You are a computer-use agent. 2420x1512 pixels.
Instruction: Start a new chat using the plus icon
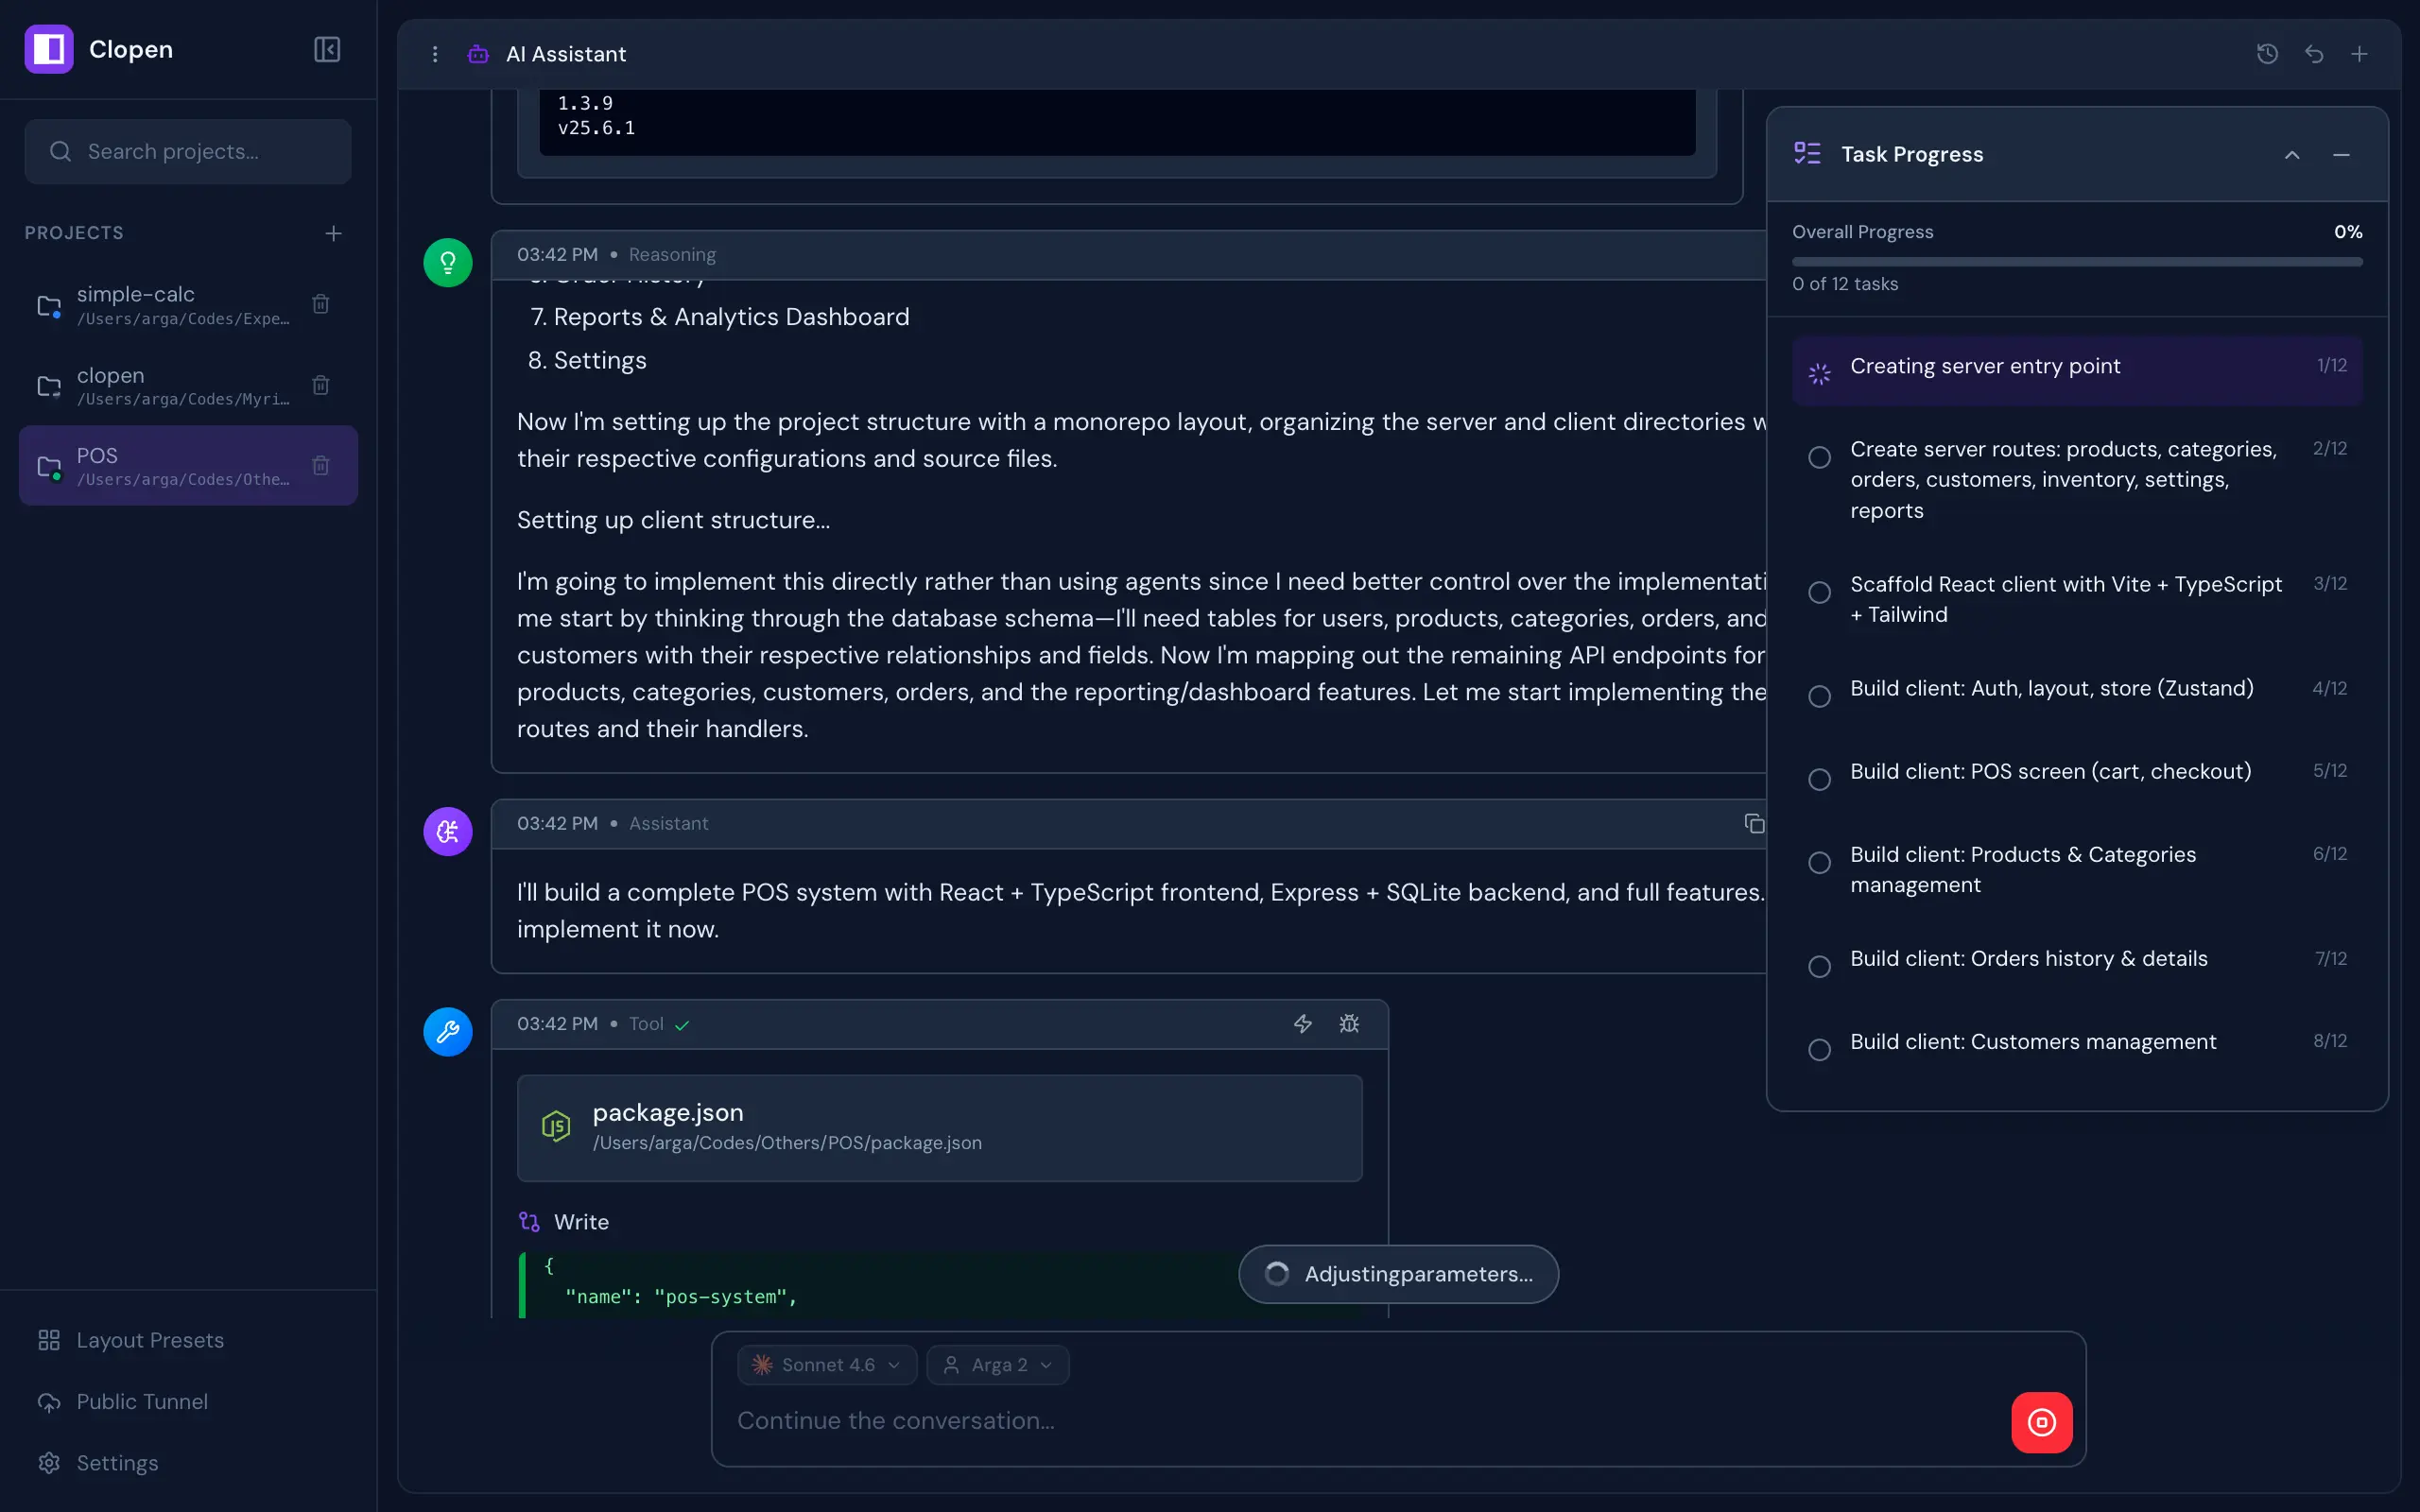pyautogui.click(x=2361, y=54)
